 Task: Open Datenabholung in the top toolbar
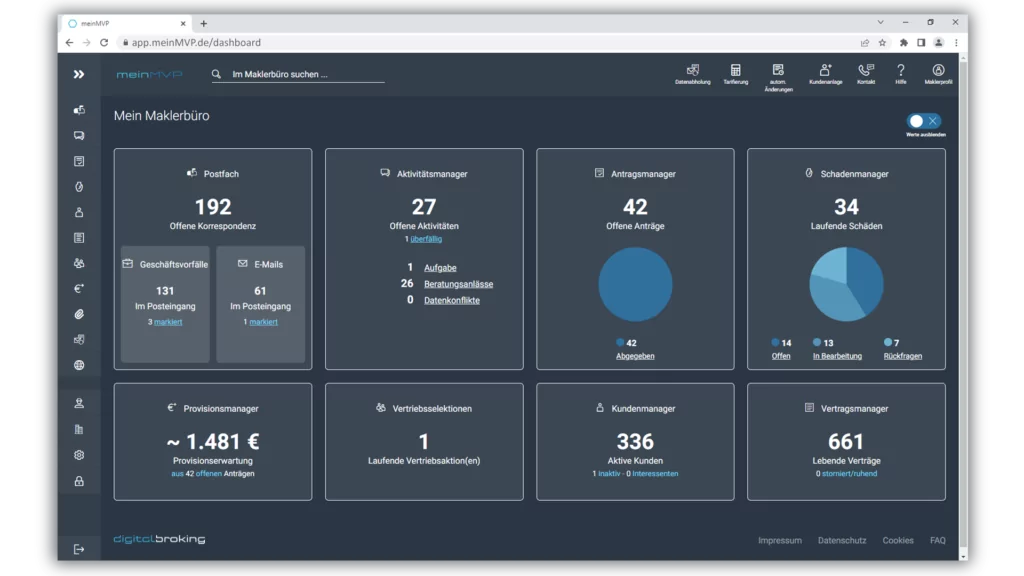[693, 74]
